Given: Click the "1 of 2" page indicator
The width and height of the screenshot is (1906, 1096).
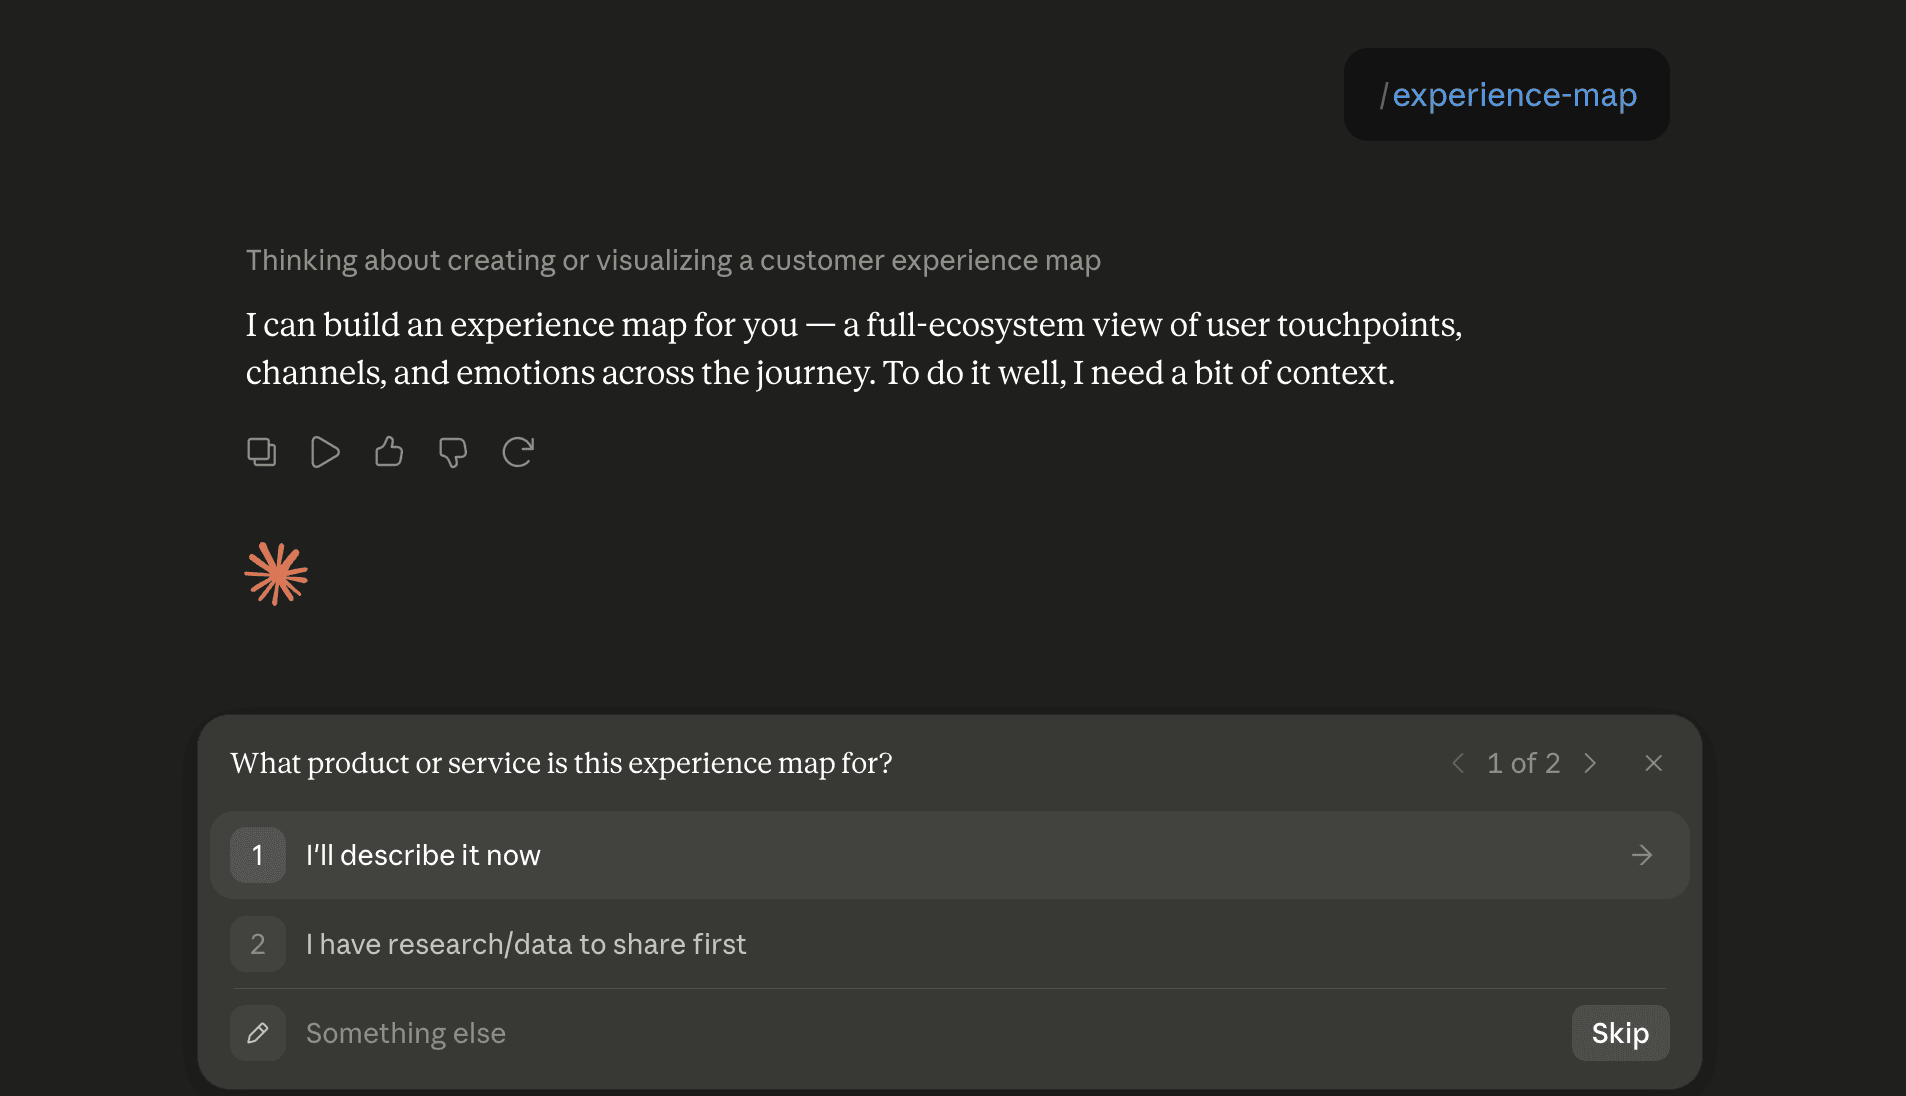Looking at the screenshot, I should click(x=1524, y=763).
